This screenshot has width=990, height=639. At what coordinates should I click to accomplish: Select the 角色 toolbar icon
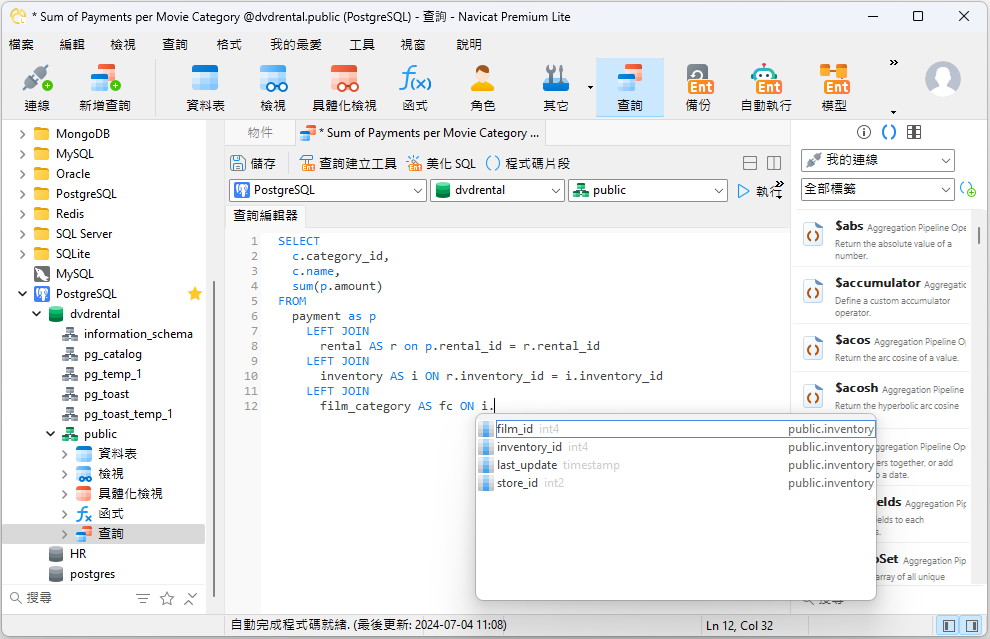click(x=481, y=86)
